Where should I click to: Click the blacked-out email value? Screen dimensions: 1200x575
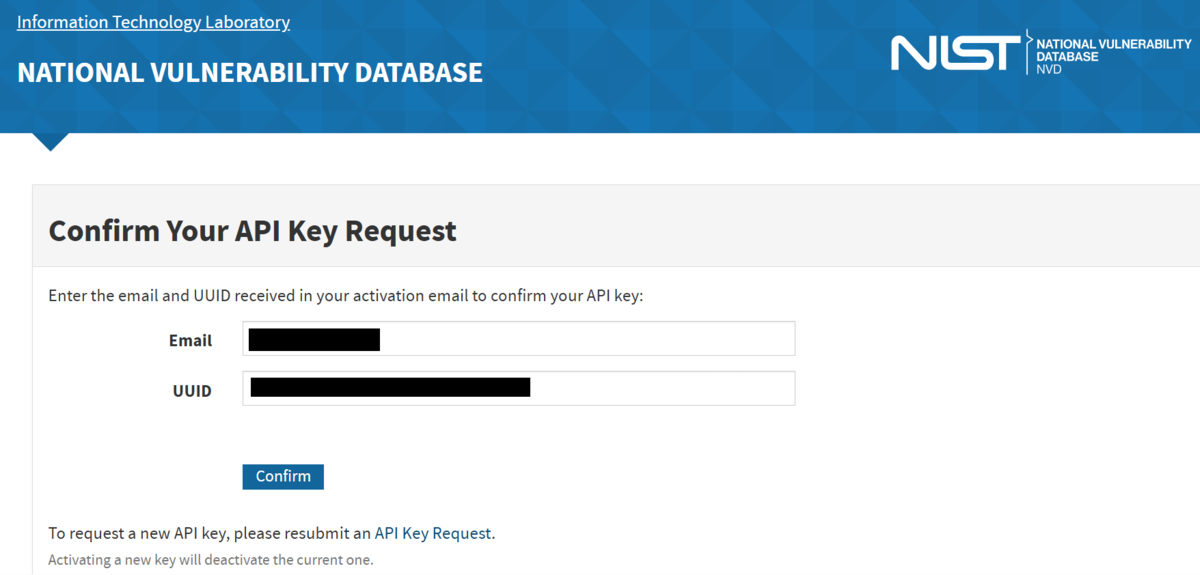point(314,339)
